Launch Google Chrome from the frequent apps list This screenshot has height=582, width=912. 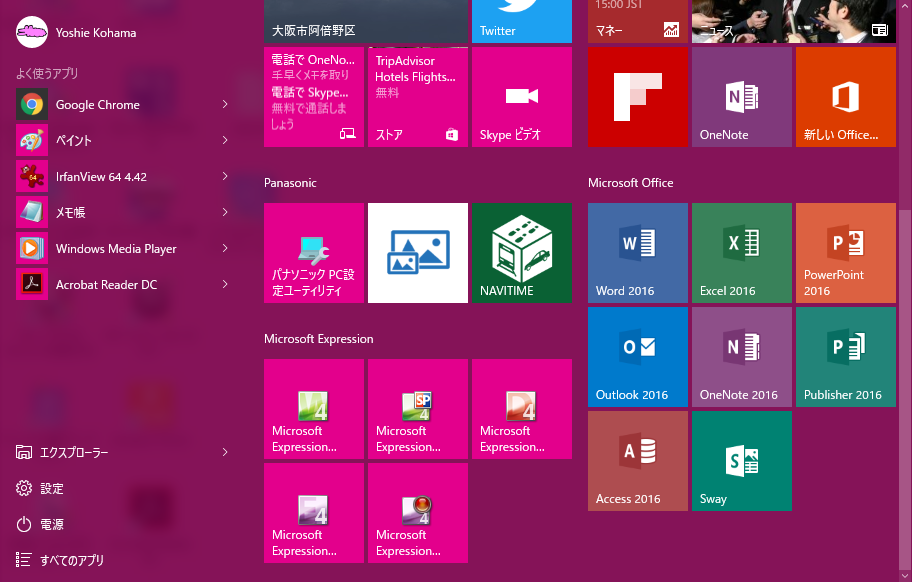pos(98,105)
